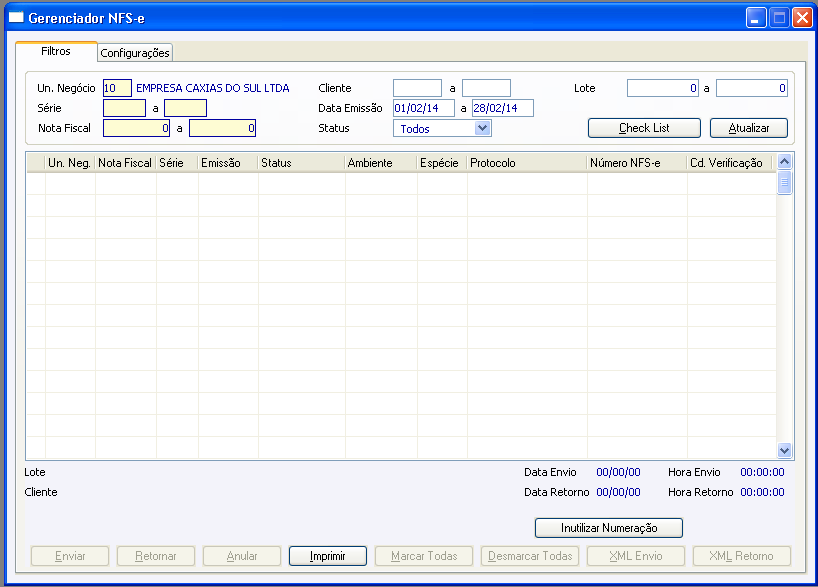Open the Status dropdown showing Todos
Viewport: 818px width, 587px height.
coord(442,128)
